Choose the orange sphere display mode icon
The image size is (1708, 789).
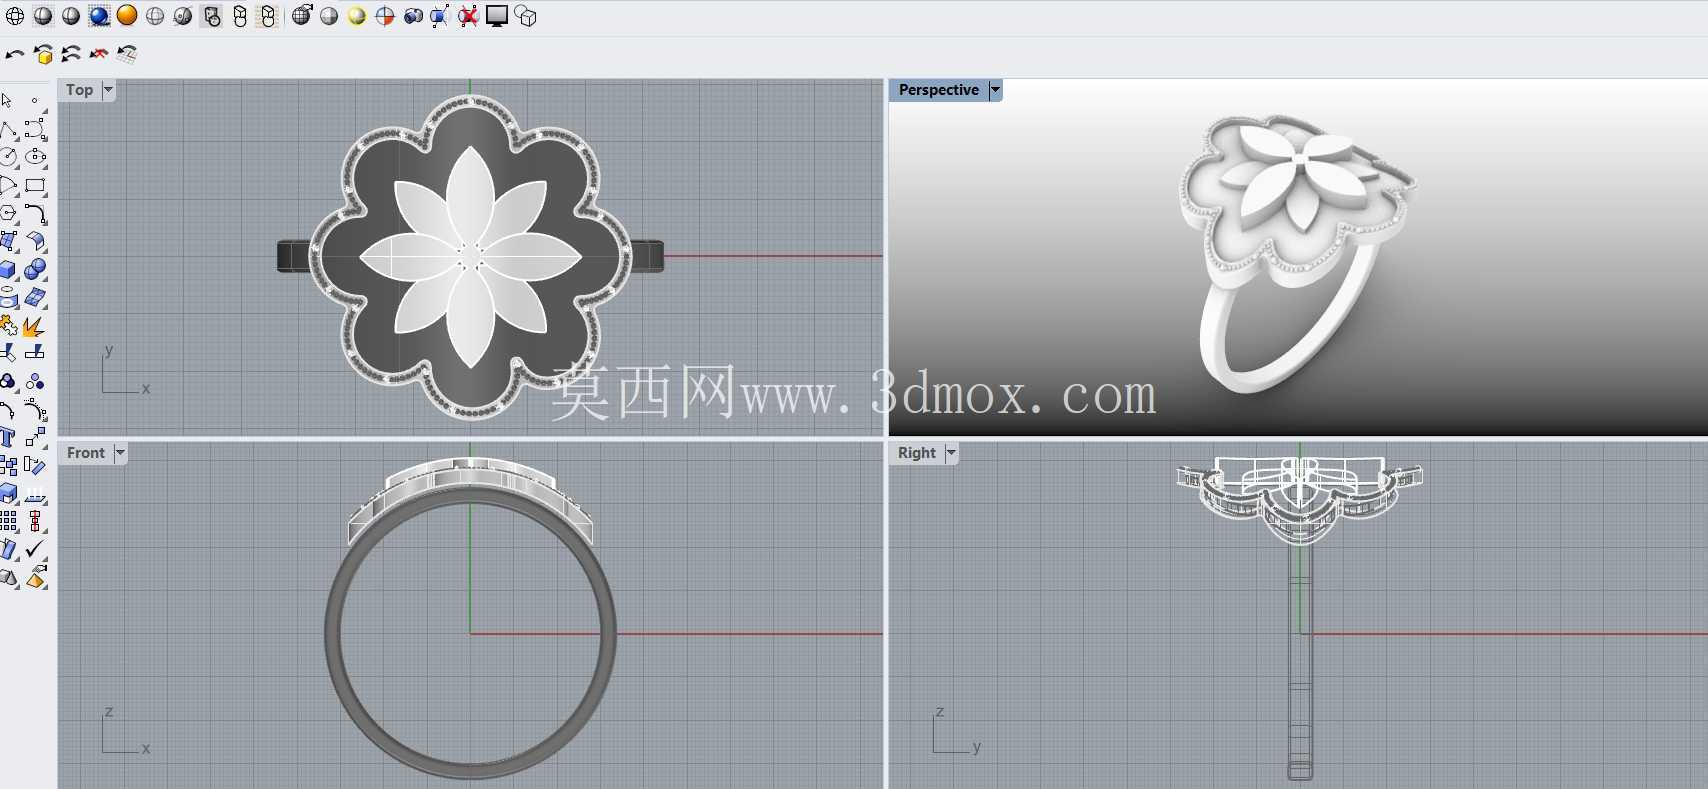(x=127, y=16)
